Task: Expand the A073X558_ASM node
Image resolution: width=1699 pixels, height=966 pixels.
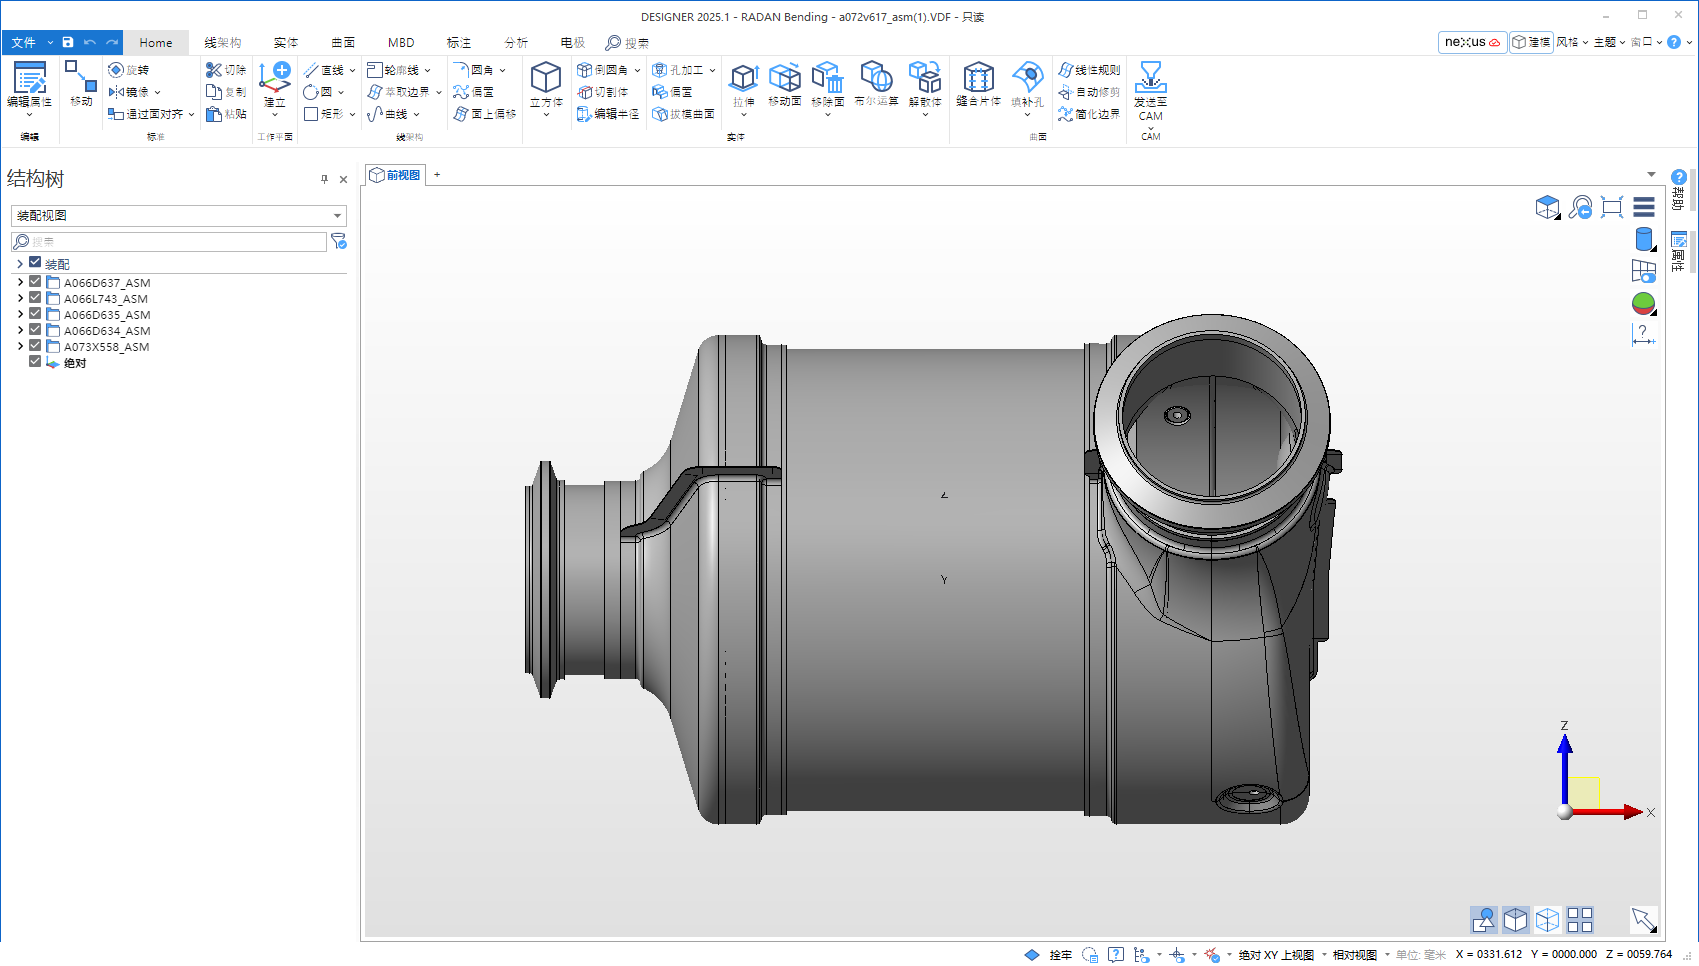Action: 20,347
